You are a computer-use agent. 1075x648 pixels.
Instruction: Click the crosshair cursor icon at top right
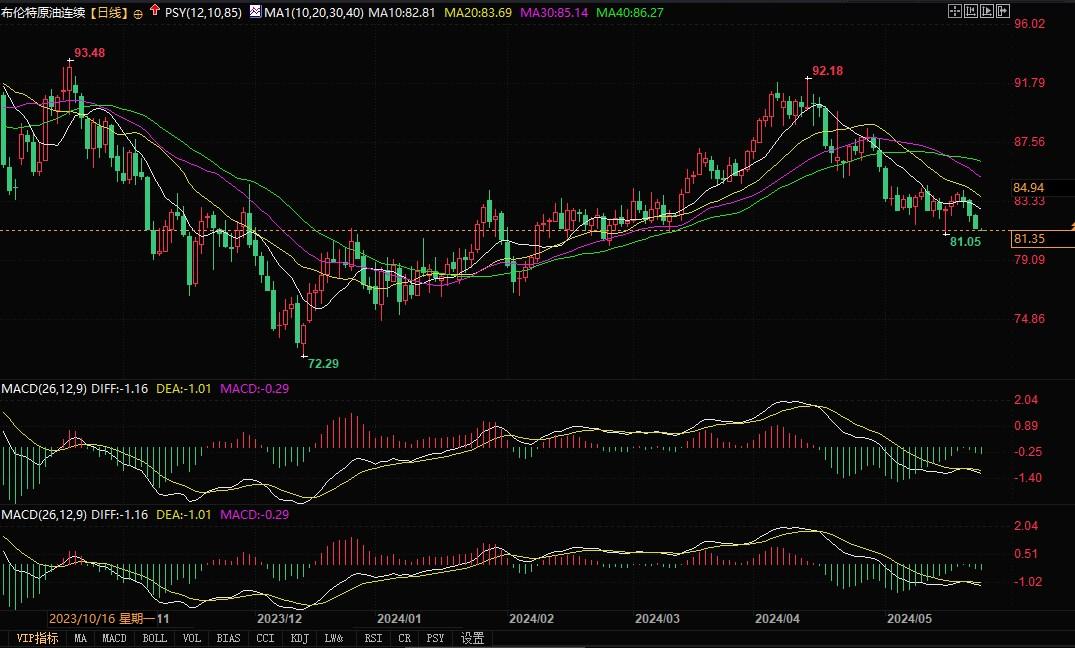click(x=955, y=10)
